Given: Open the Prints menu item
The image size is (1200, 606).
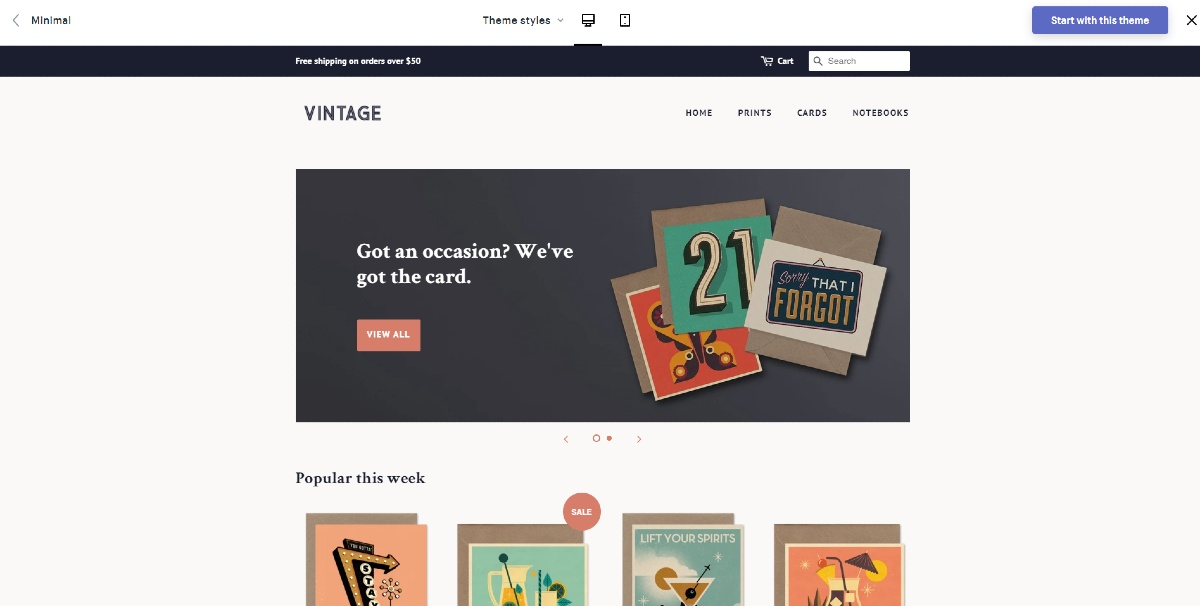Looking at the screenshot, I should pyautogui.click(x=755, y=113).
